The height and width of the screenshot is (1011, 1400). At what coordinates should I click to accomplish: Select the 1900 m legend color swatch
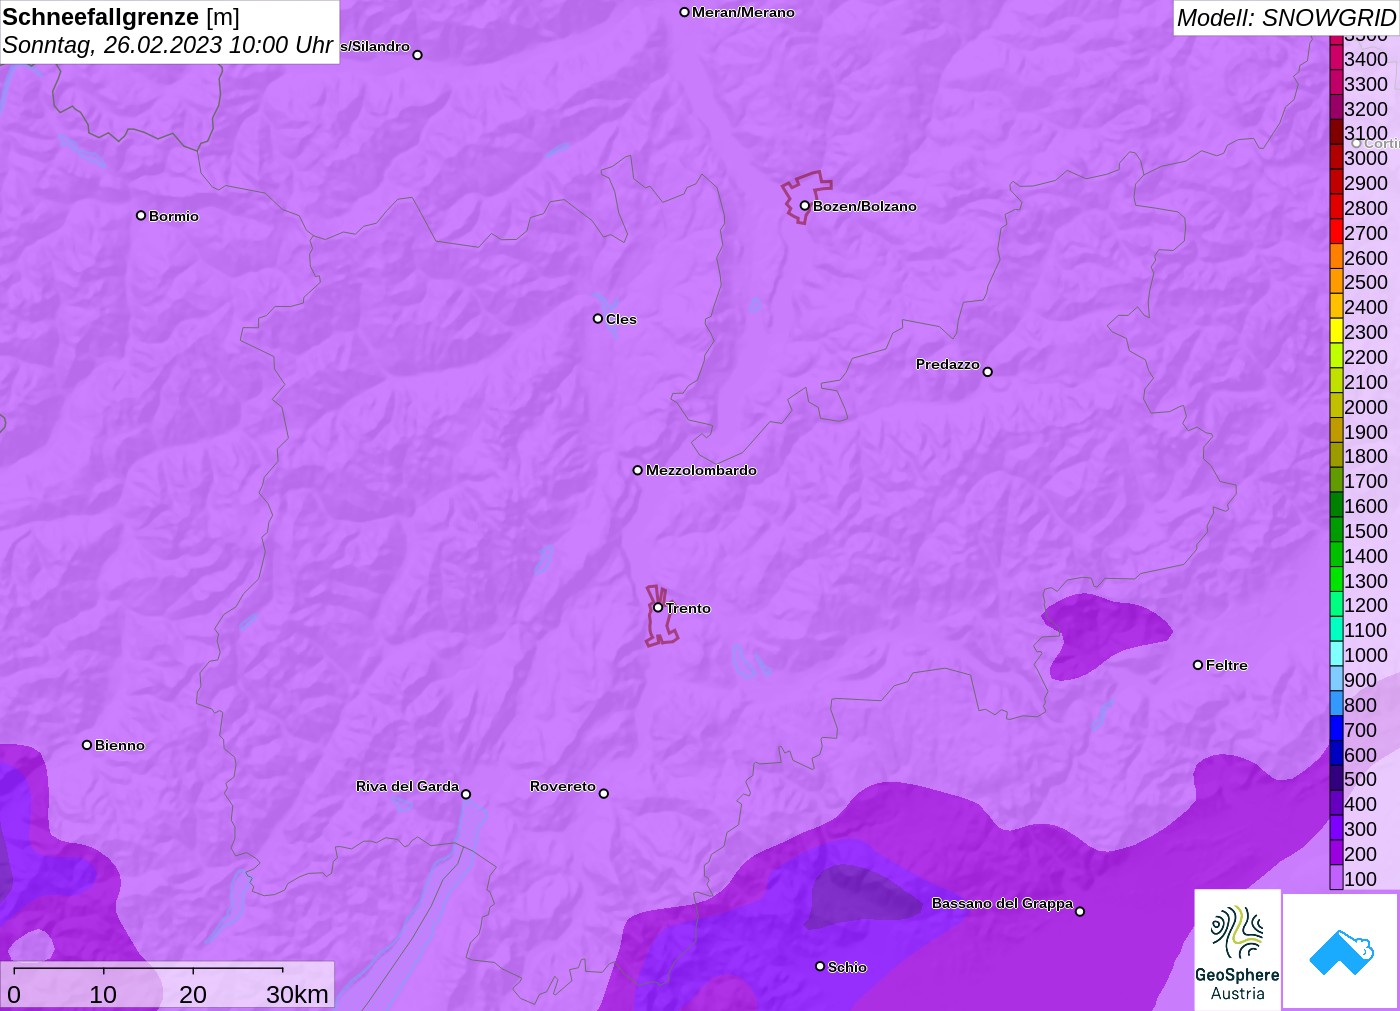[1336, 431]
